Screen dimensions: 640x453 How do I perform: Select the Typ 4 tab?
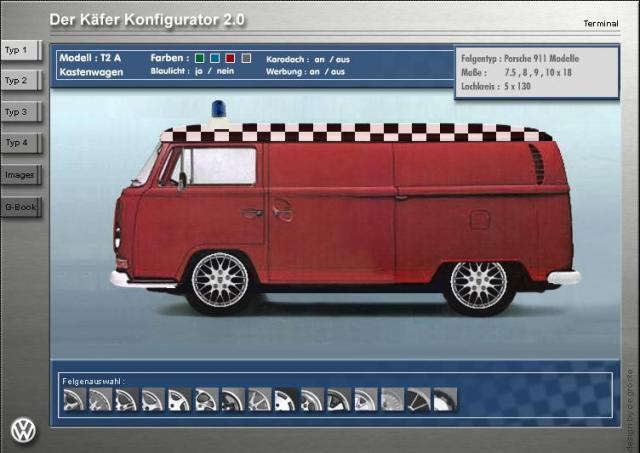tap(21, 143)
